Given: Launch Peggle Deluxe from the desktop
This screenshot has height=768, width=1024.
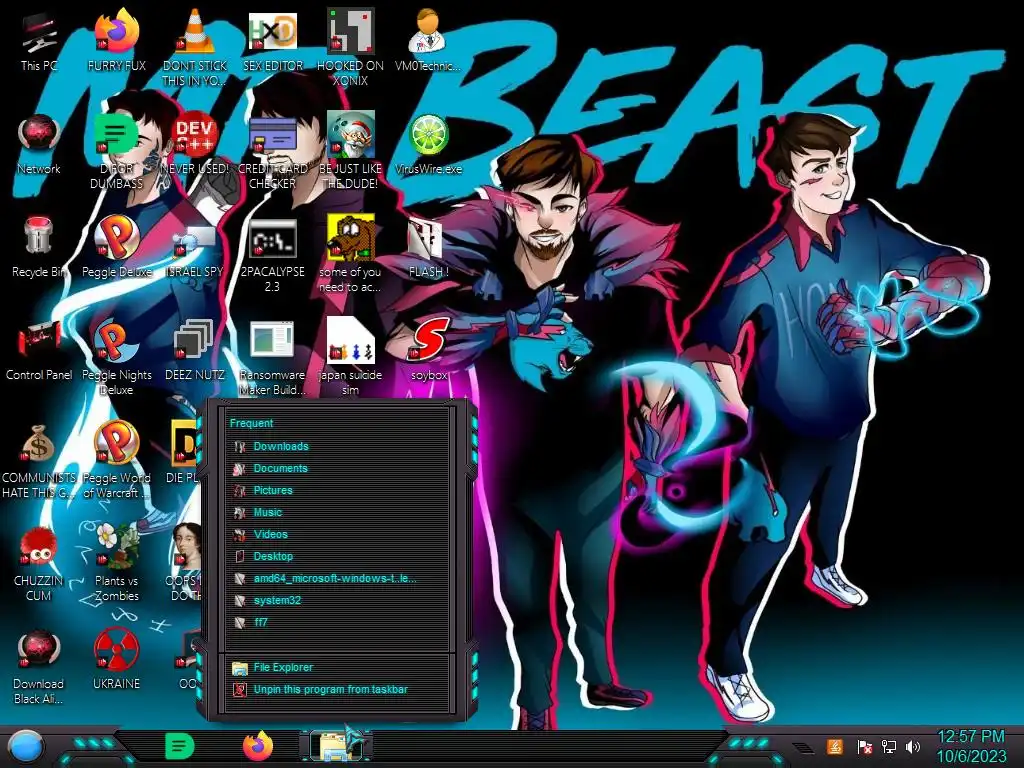Looking at the screenshot, I should pos(116,248).
